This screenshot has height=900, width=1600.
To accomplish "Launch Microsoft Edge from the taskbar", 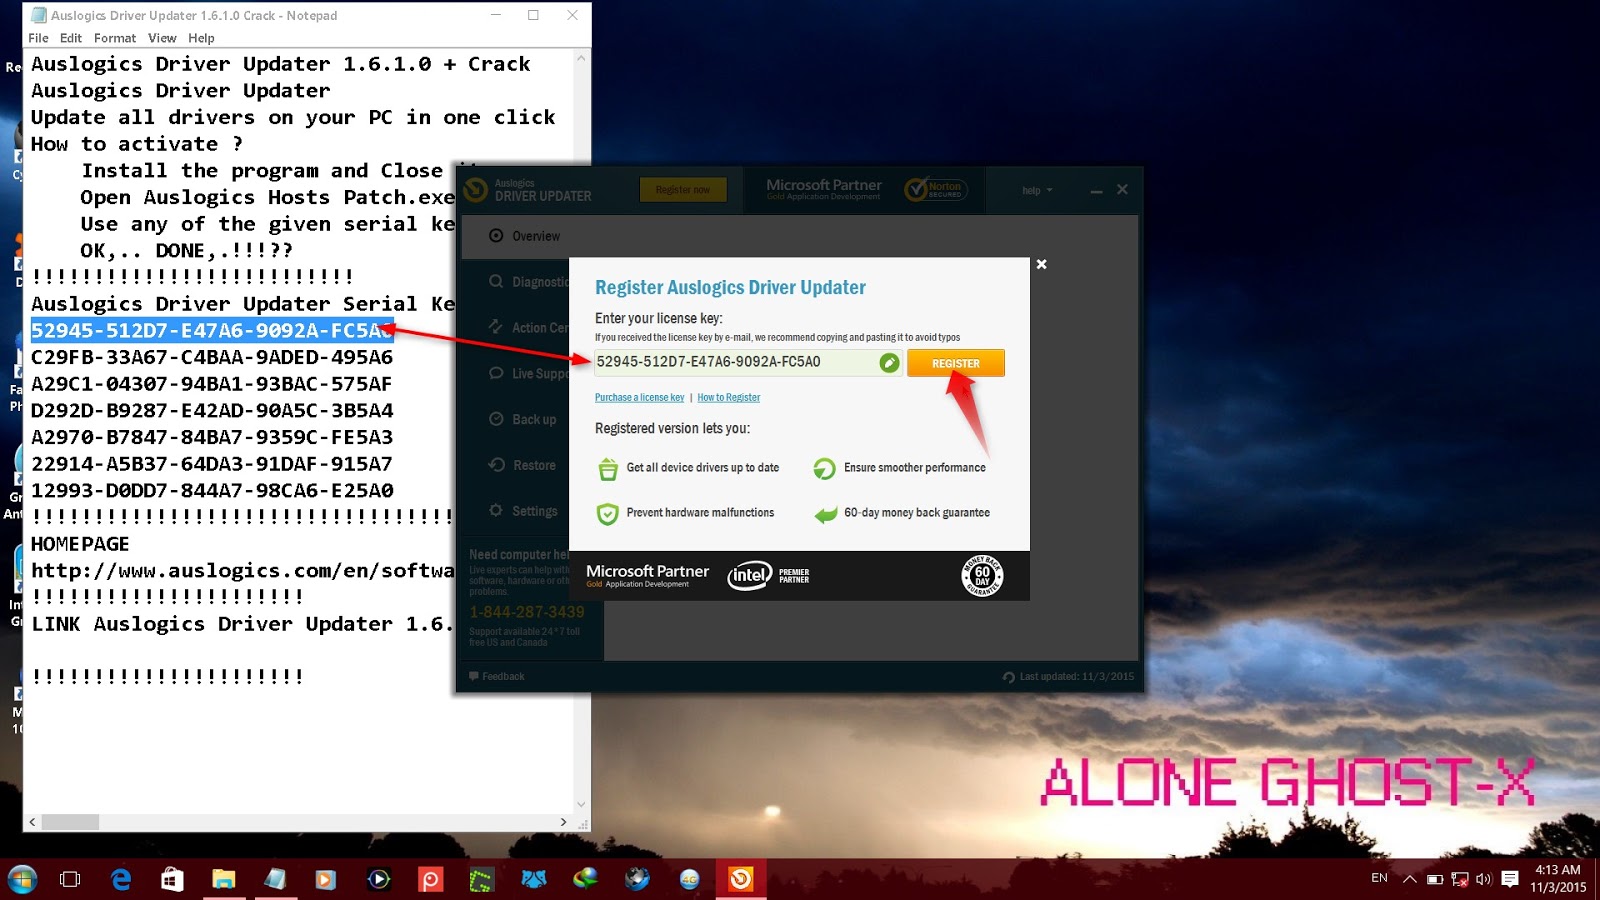I will click(121, 880).
